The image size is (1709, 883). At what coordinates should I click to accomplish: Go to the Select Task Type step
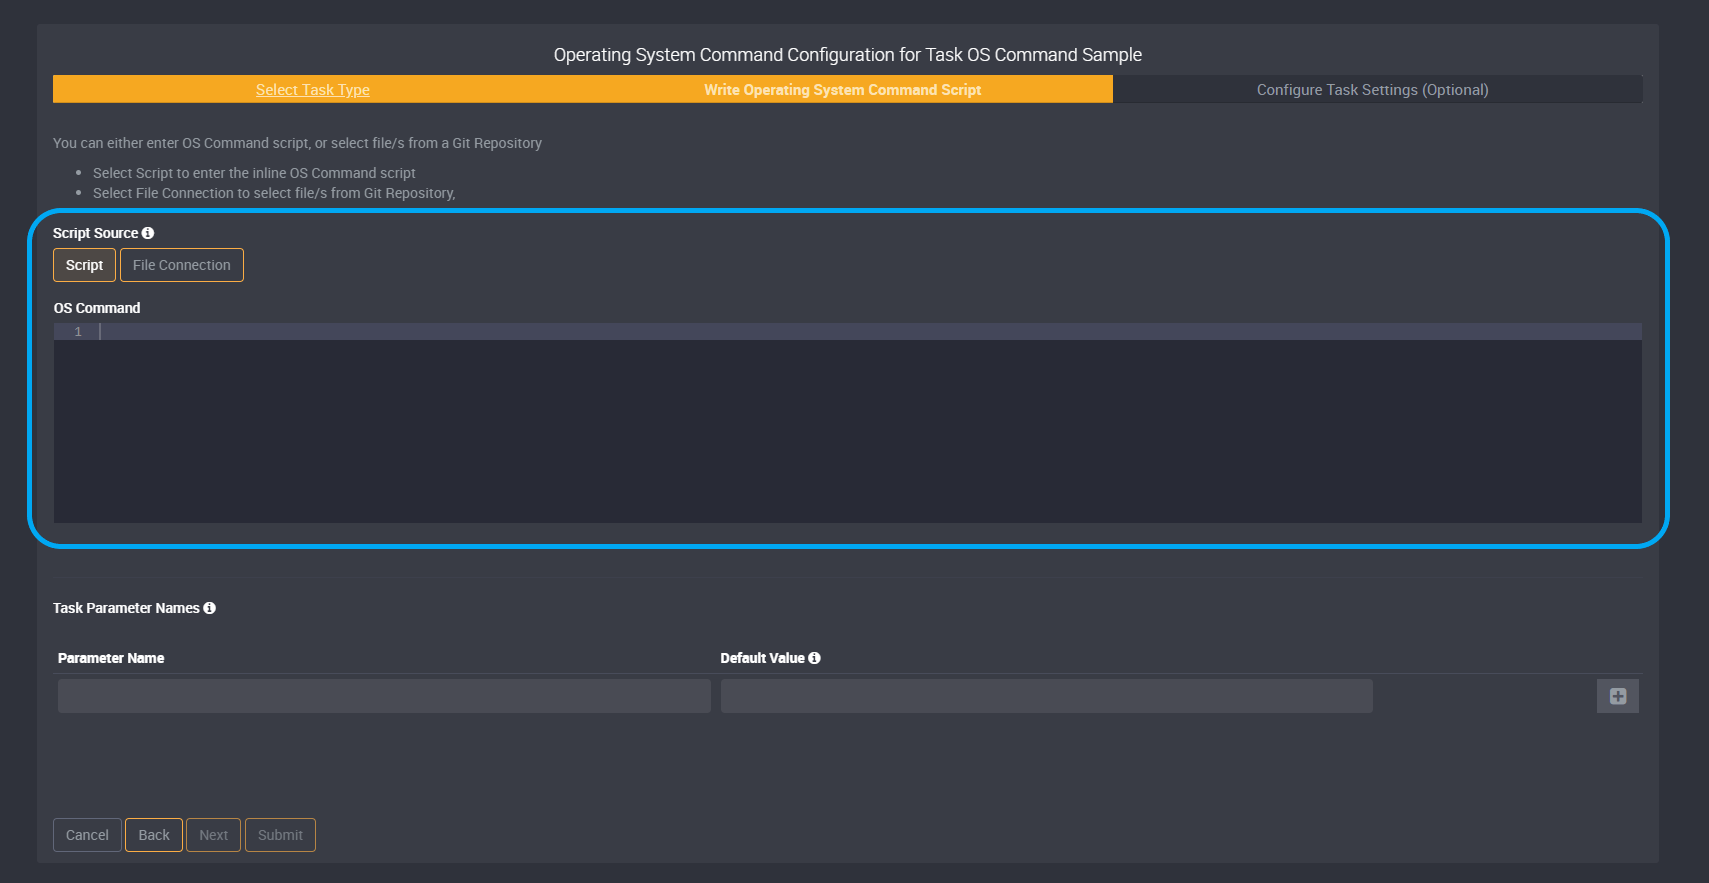313,90
